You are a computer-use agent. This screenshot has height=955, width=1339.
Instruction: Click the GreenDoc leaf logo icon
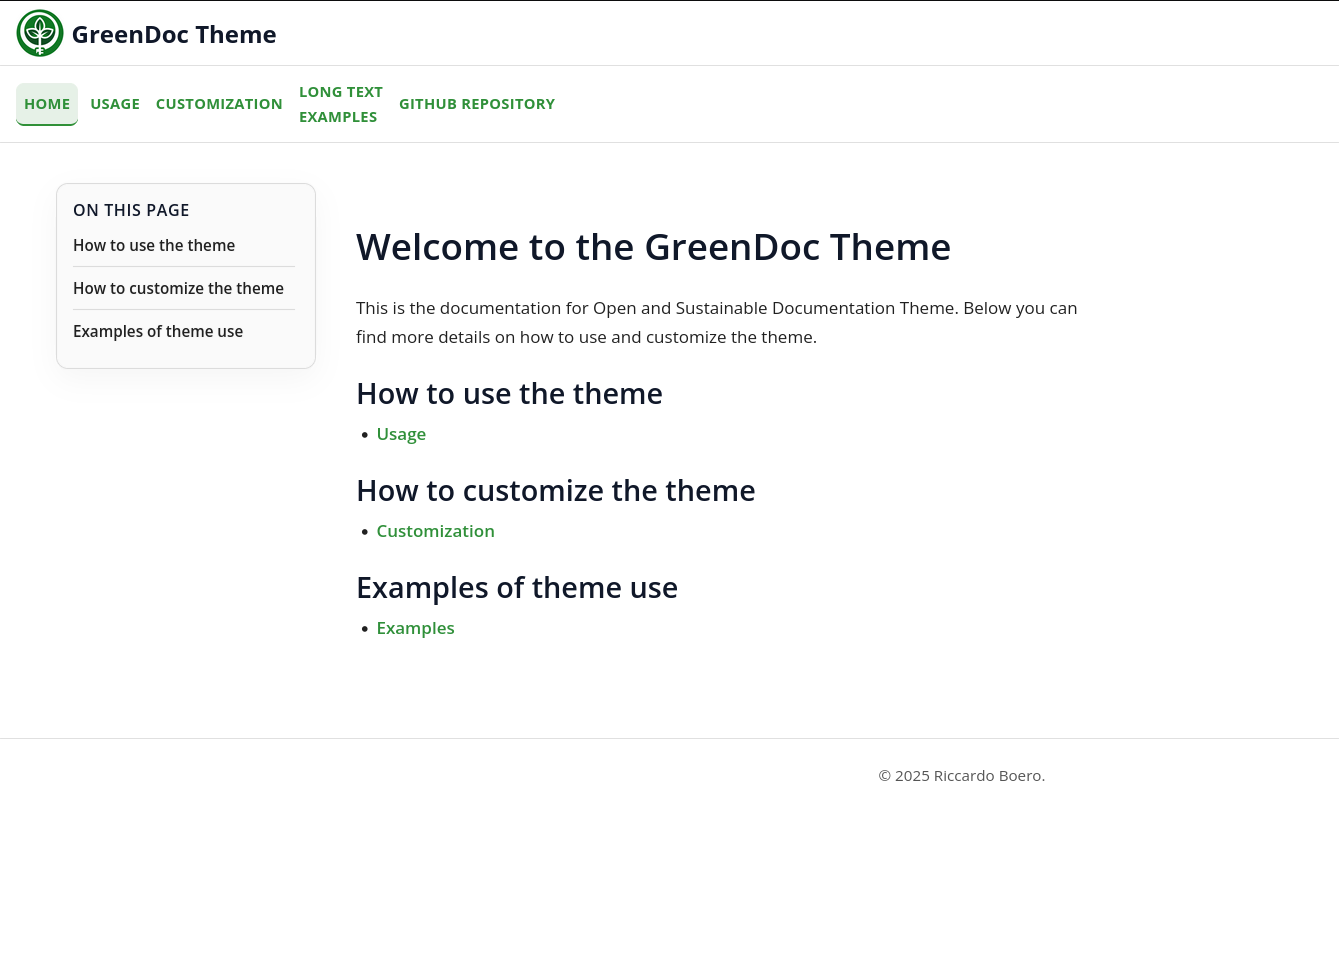pyautogui.click(x=40, y=33)
